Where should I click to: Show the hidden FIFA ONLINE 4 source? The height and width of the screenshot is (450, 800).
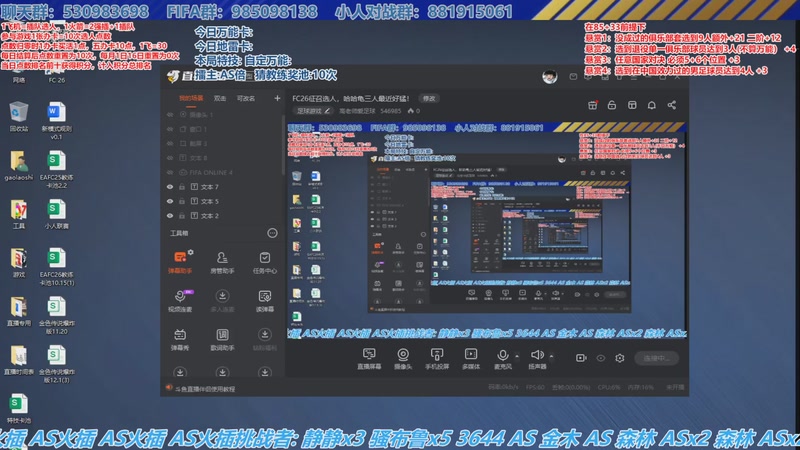pyautogui.click(x=170, y=172)
